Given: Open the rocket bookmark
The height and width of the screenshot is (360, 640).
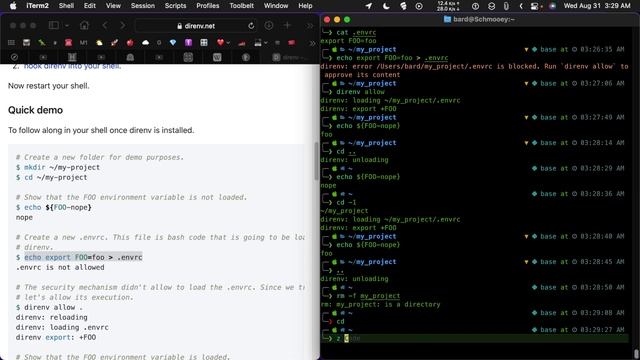Looking at the screenshot, I should tap(115, 42).
